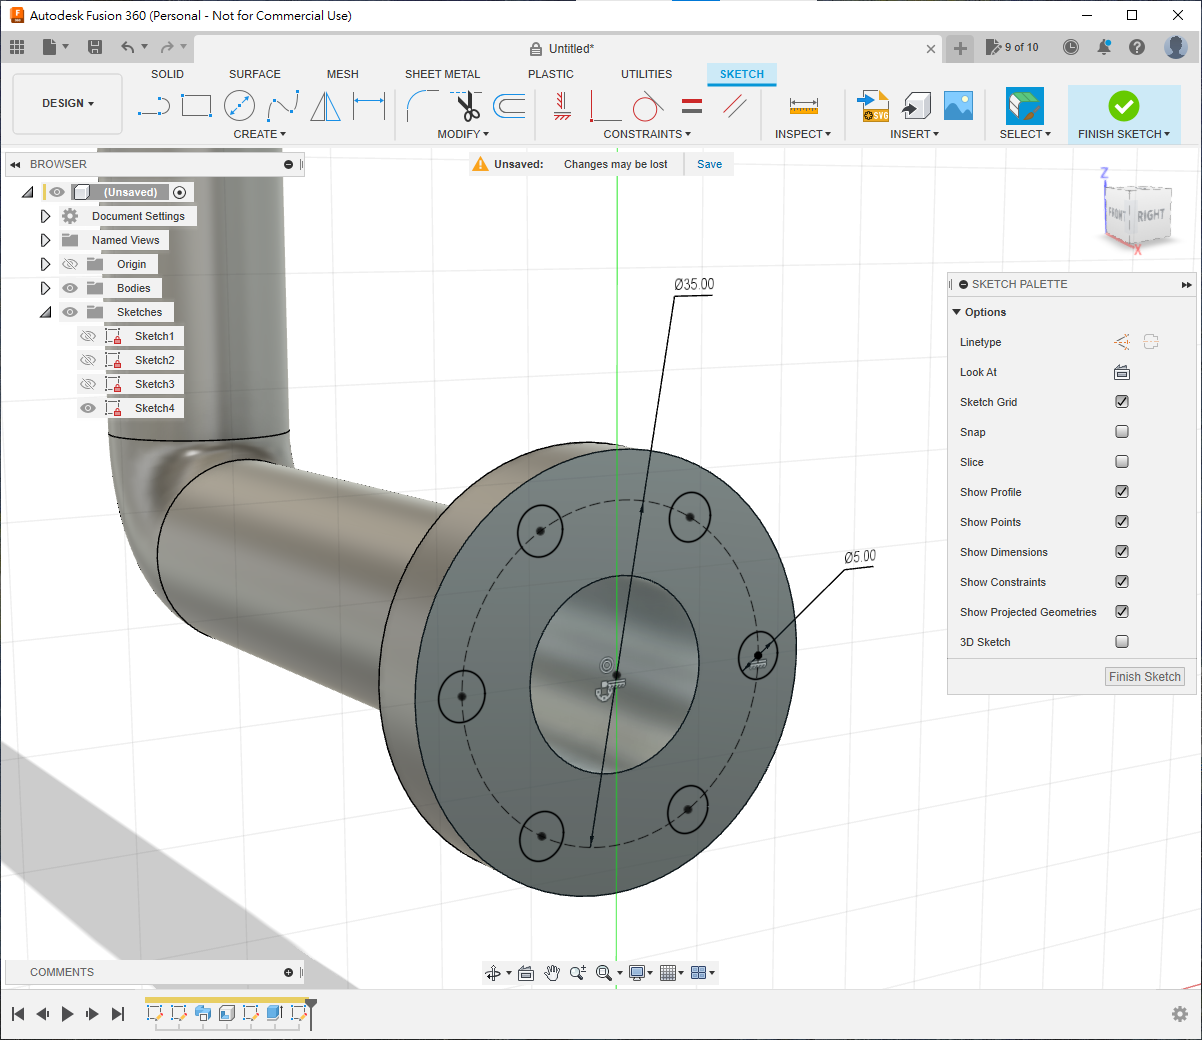Select the Line sketch tool

click(x=153, y=106)
